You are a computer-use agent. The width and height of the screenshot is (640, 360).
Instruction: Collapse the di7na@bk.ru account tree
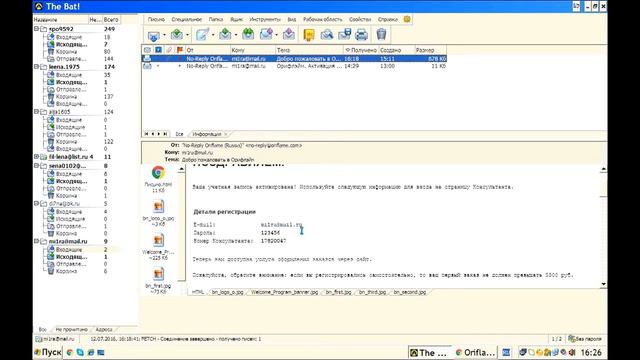point(36,203)
